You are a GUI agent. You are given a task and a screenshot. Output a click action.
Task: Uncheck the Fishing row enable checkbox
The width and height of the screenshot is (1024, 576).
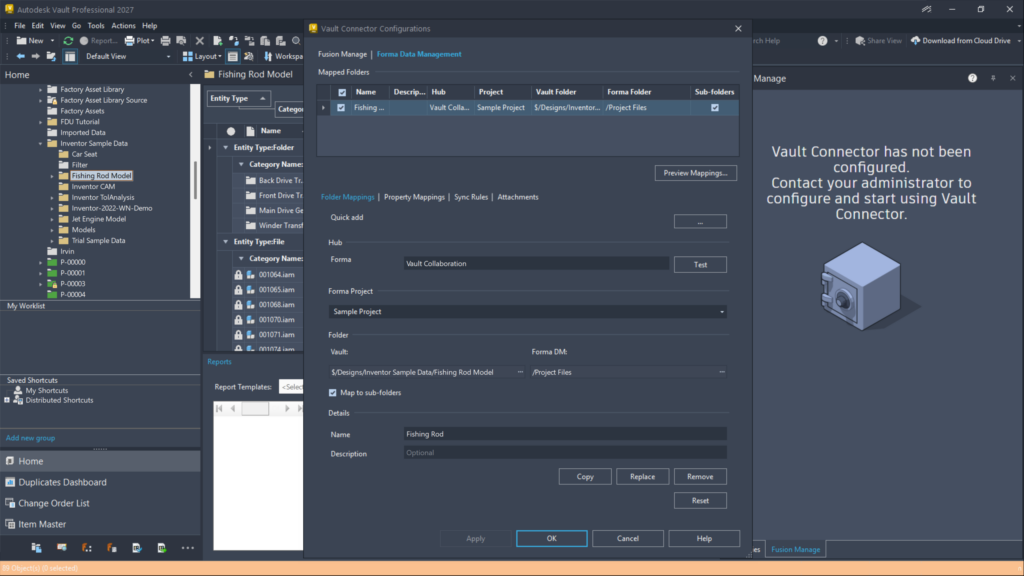(341, 108)
